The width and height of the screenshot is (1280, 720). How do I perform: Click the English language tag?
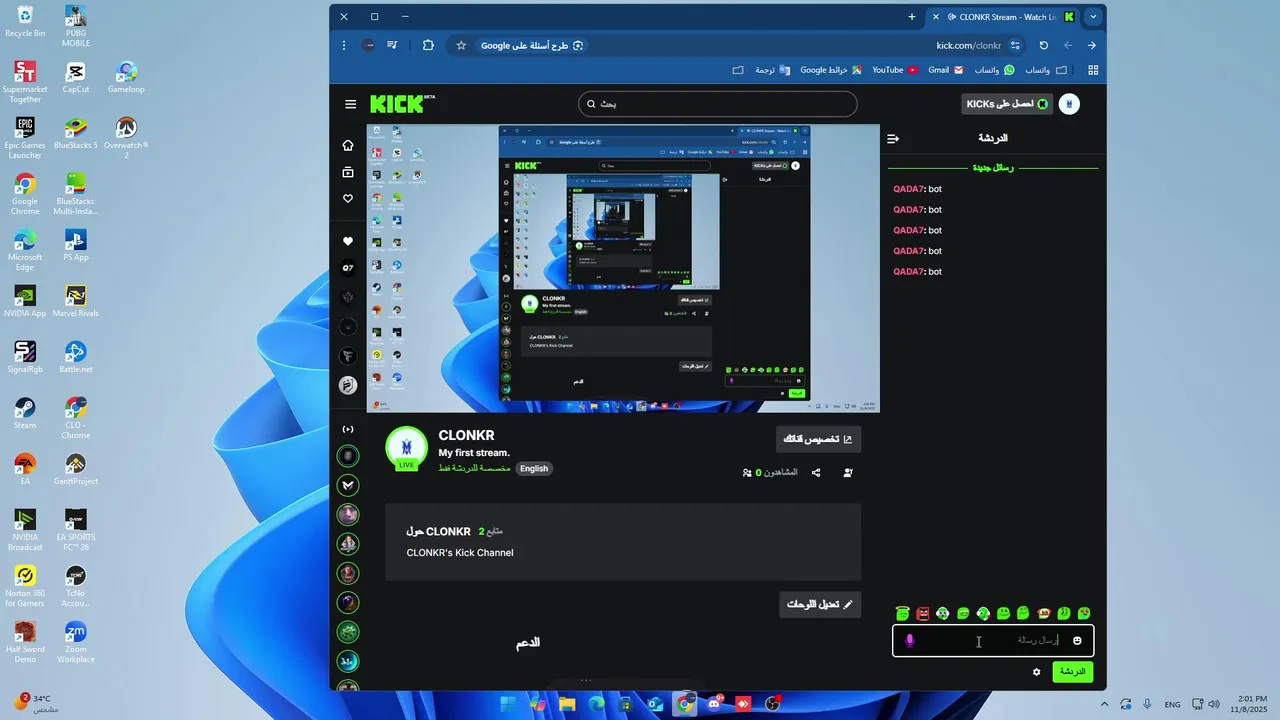[x=534, y=468]
